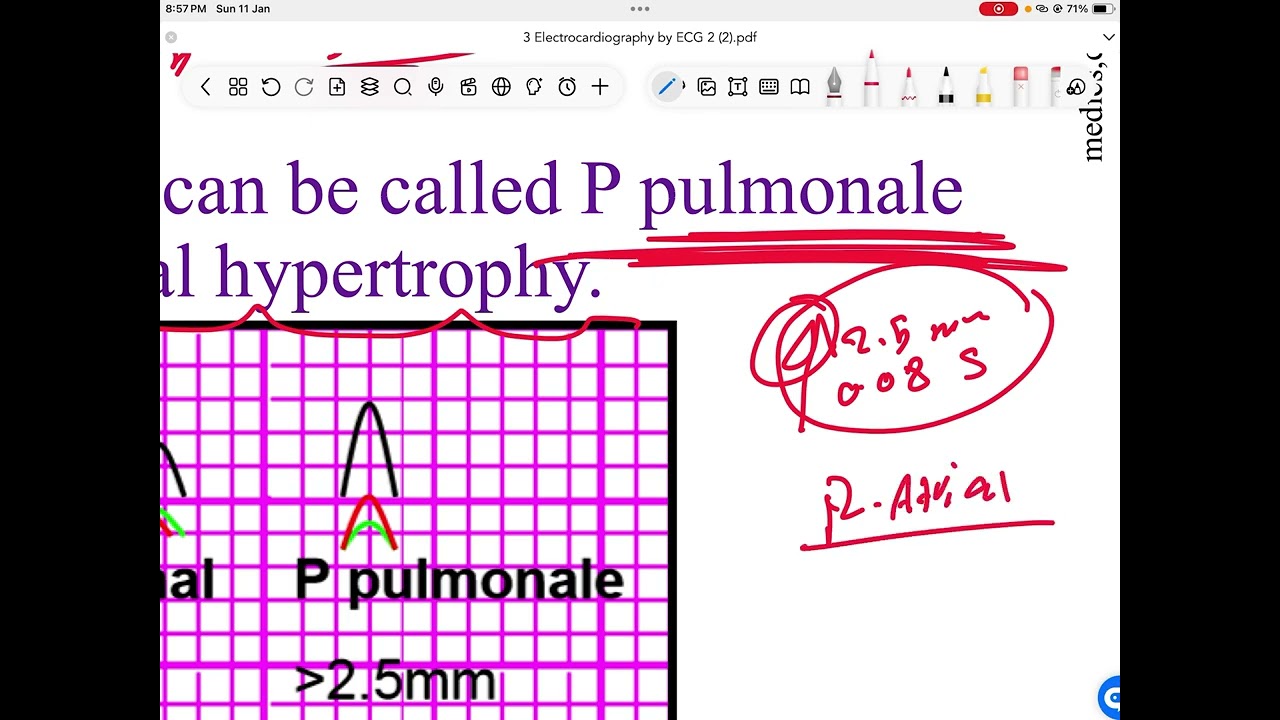Close the document tab with X
Image resolution: width=1280 pixels, height=720 pixels.
click(x=171, y=37)
